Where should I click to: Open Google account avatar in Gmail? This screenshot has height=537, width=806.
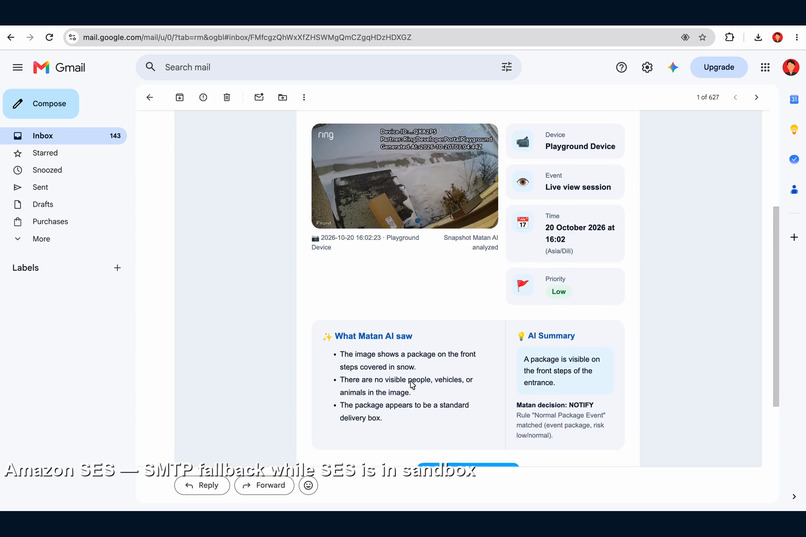[x=791, y=67]
